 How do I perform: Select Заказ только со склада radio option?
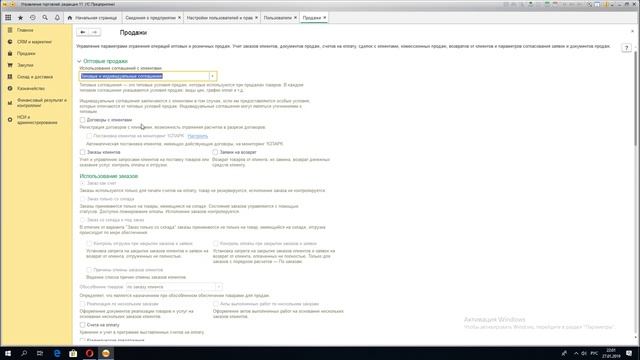click(82, 199)
